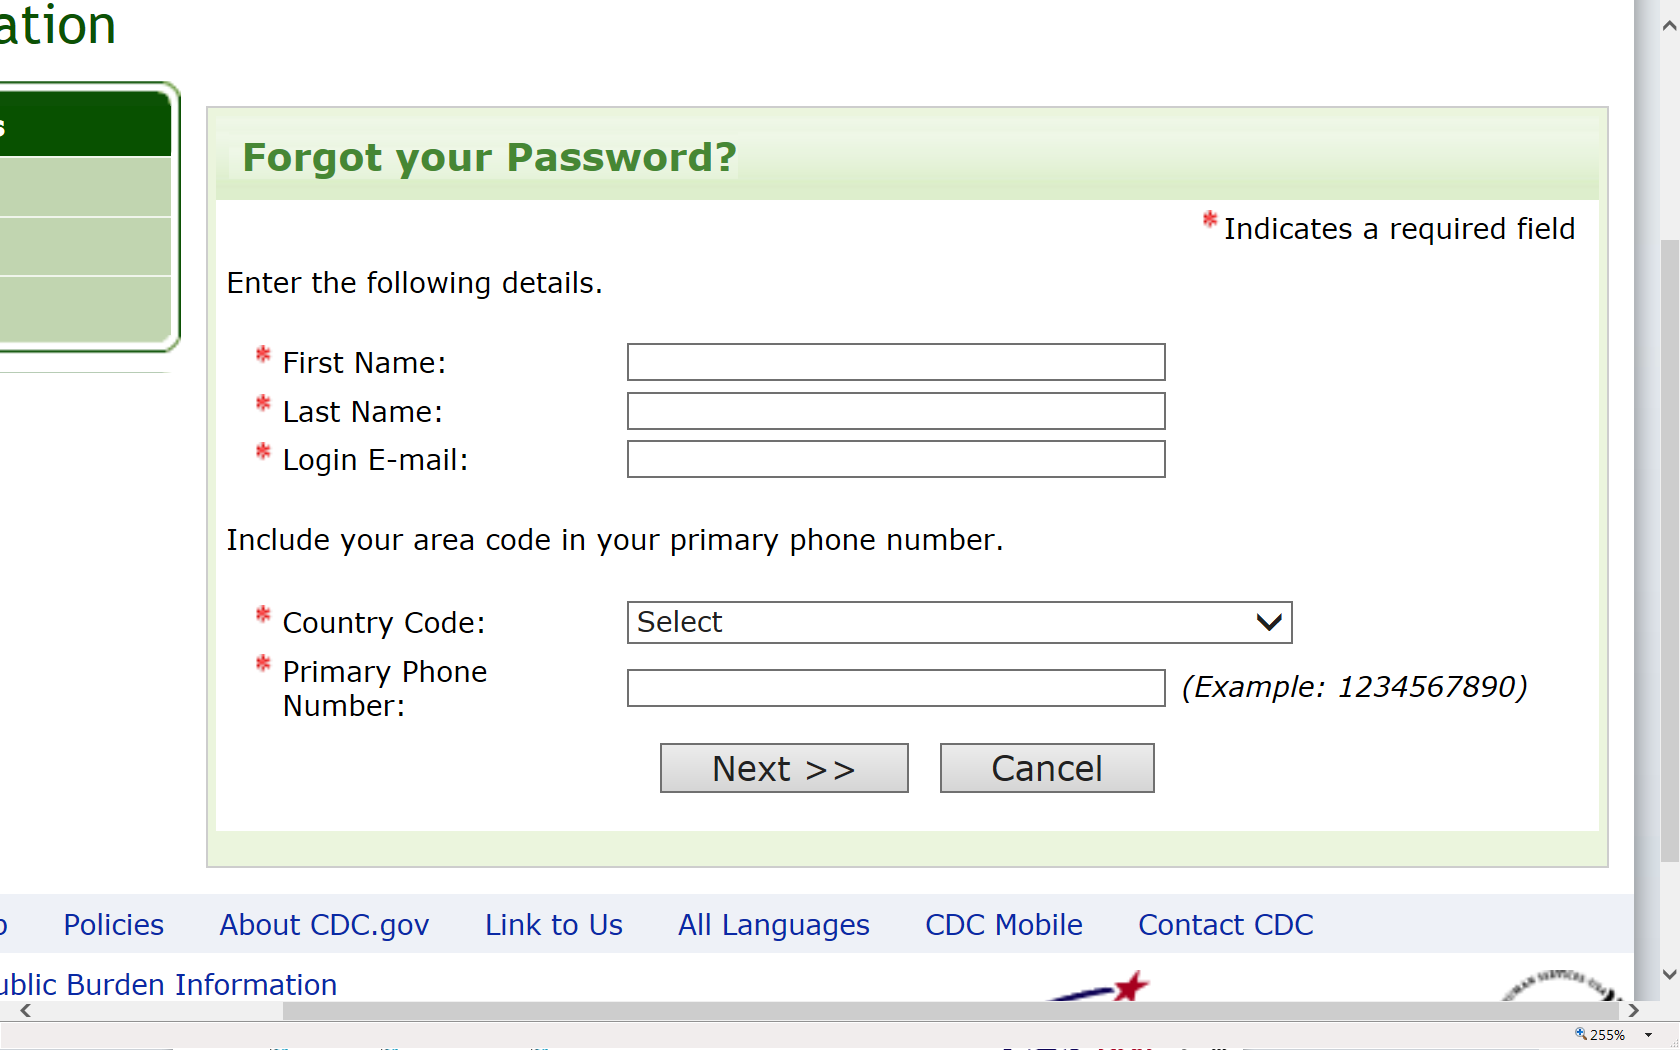
Task: Click the vertical scrollbar up arrow
Action: point(1669,26)
